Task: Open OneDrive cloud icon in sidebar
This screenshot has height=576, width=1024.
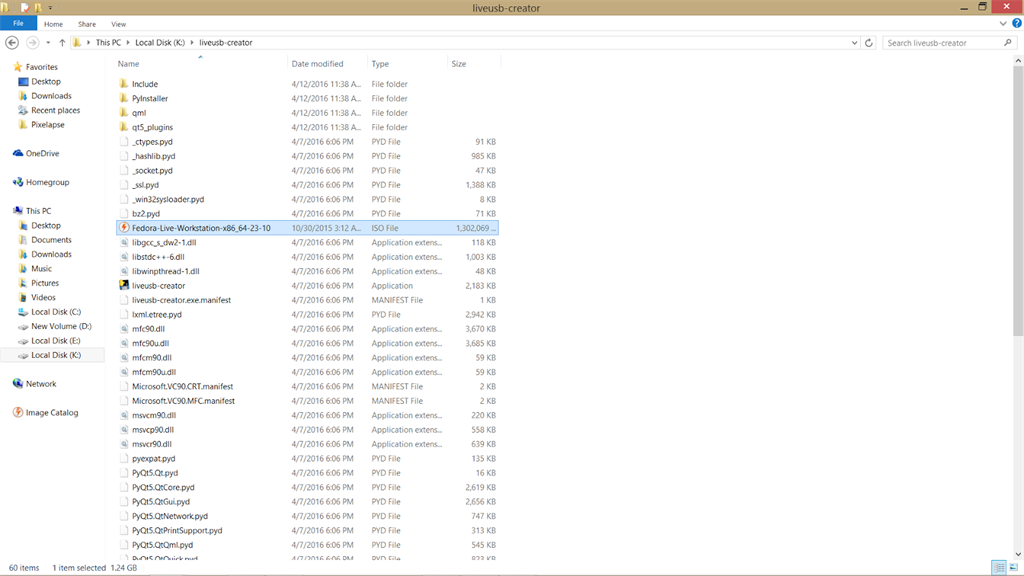Action: 18,153
